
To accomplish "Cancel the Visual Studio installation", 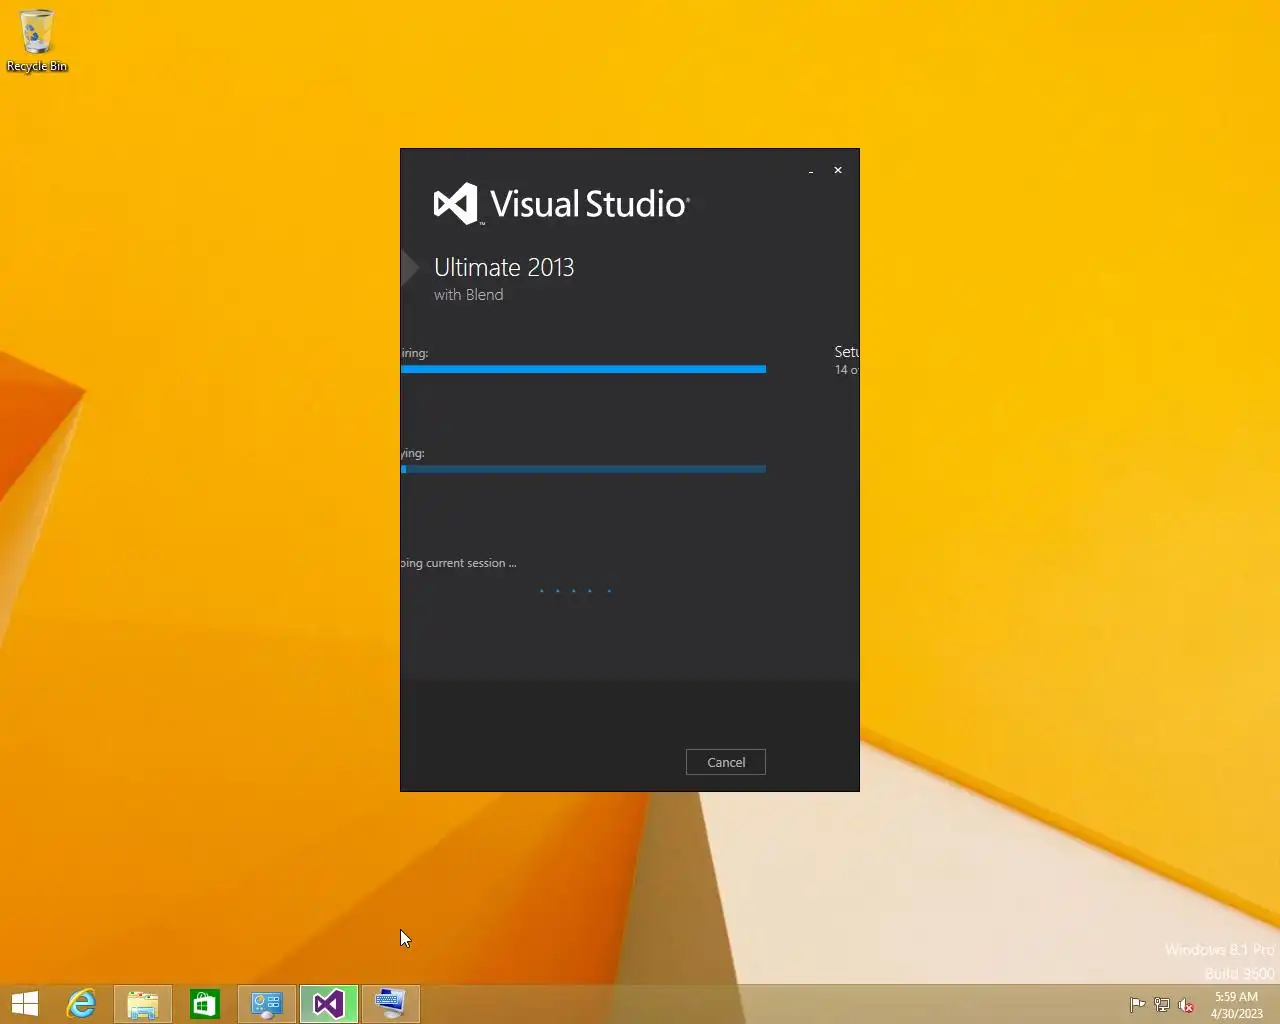I will coord(725,762).
